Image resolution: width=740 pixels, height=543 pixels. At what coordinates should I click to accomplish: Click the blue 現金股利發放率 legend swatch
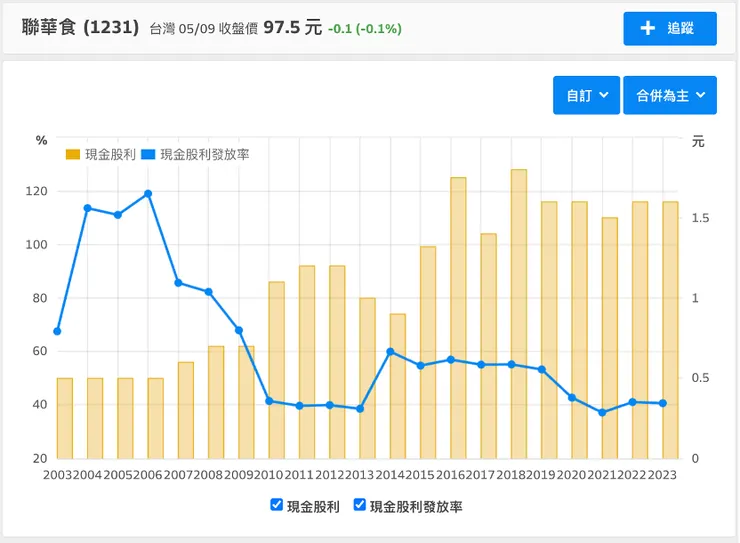click(148, 155)
